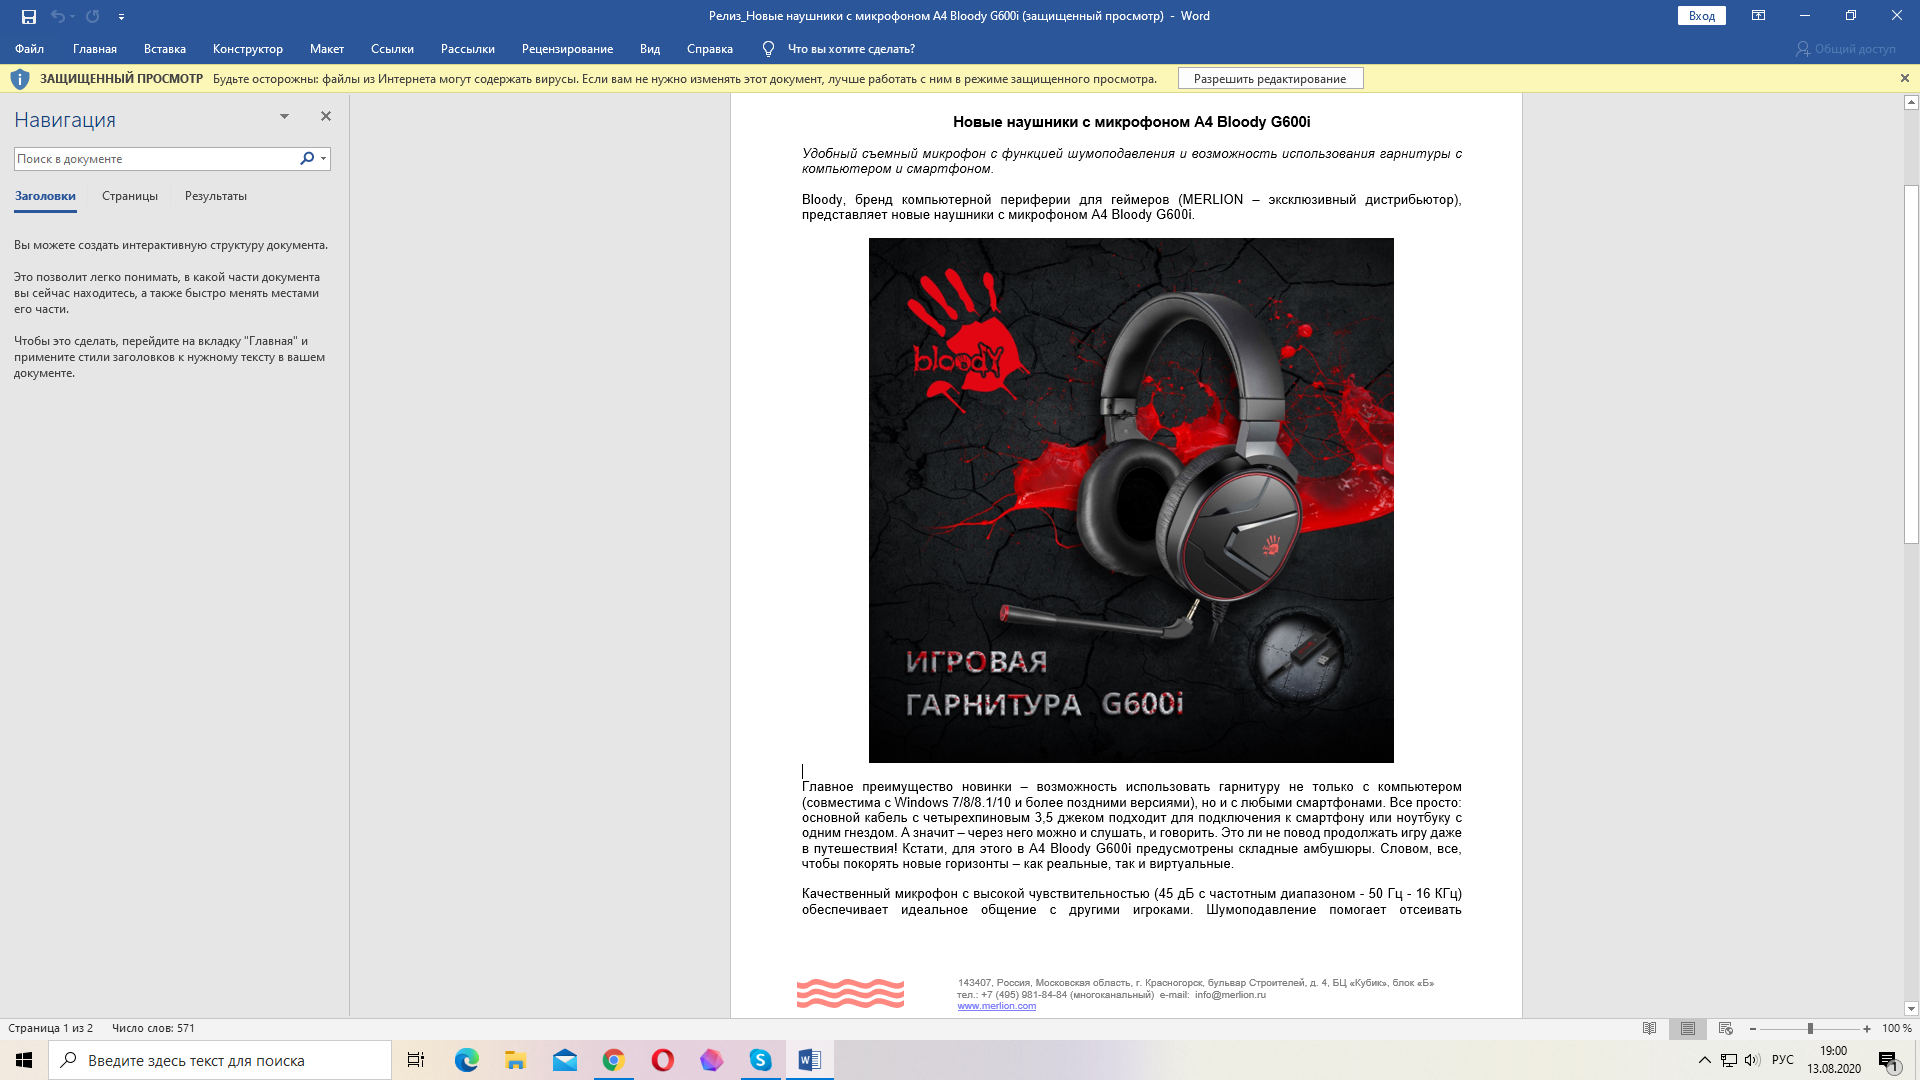Open the Ссылки ribbon tab
Screen dimensions: 1920x1080
pyautogui.click(x=392, y=49)
